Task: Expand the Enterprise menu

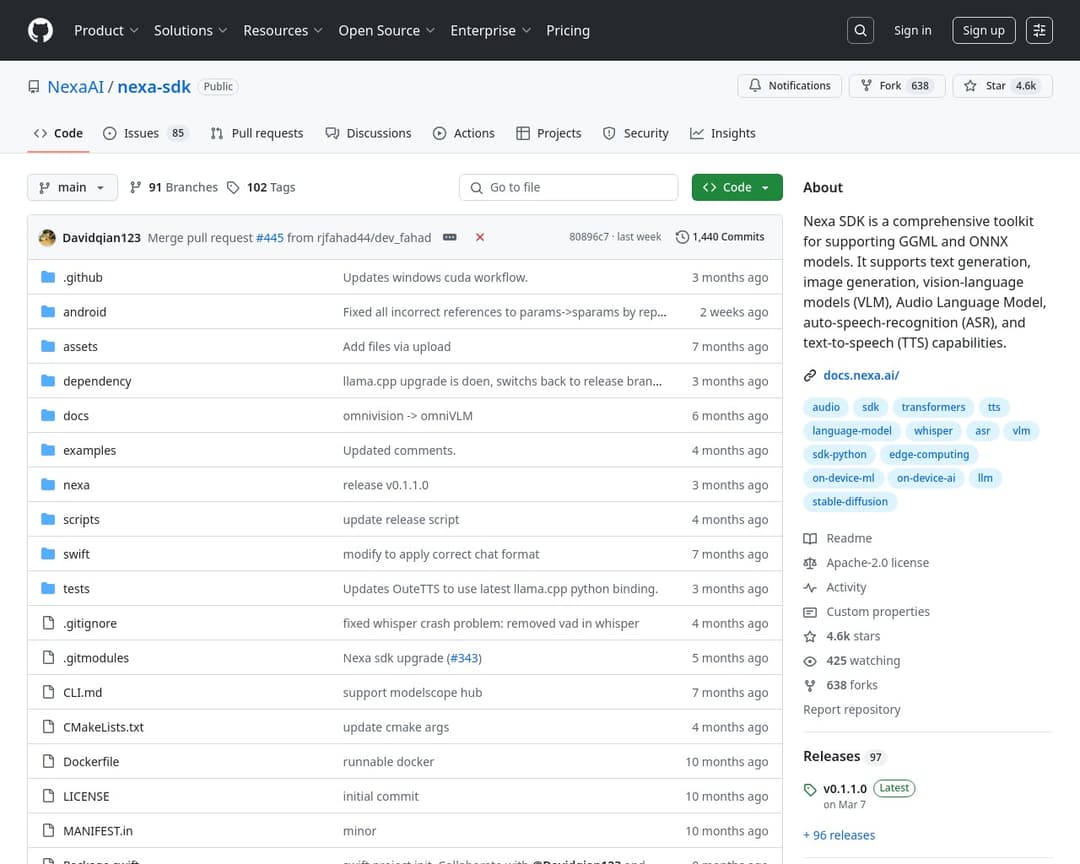Action: [x=490, y=30]
